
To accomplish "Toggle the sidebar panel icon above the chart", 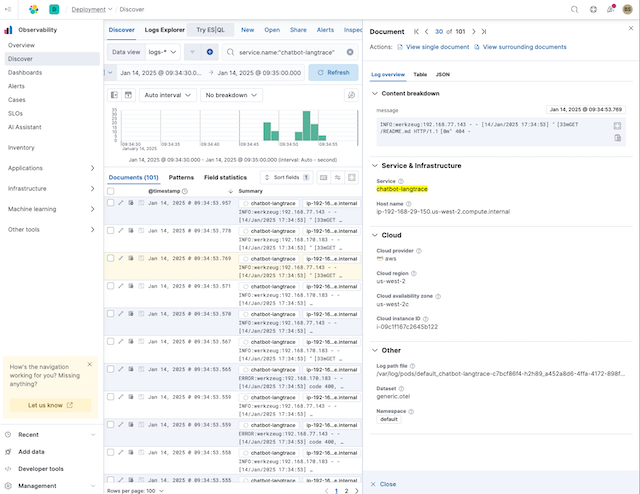I will tap(115, 95).
